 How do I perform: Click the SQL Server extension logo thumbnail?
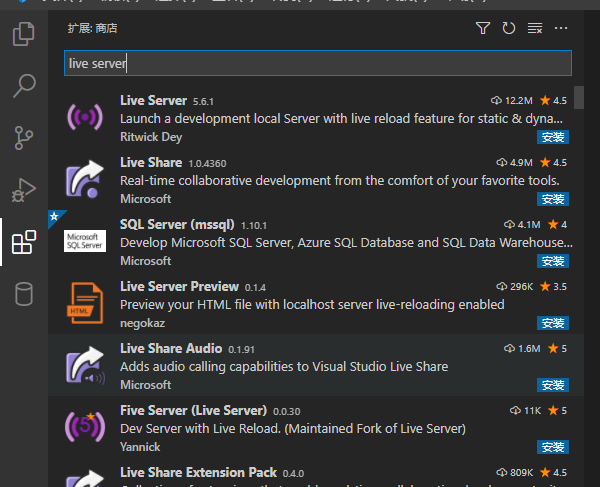tap(85, 241)
